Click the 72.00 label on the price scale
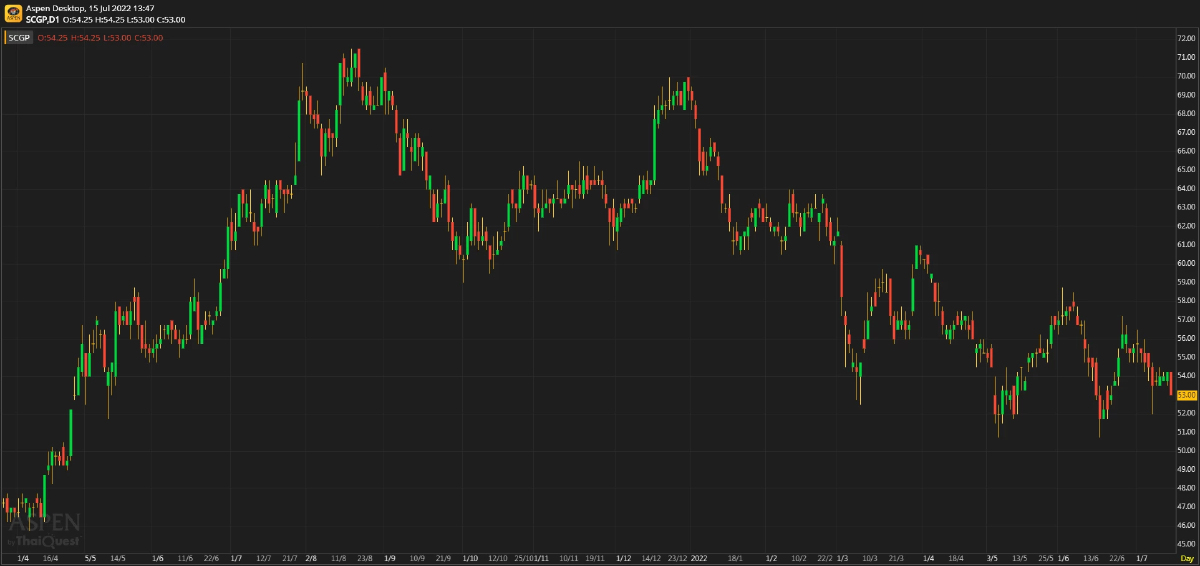Viewport: 1200px width, 566px height. [x=1186, y=38]
